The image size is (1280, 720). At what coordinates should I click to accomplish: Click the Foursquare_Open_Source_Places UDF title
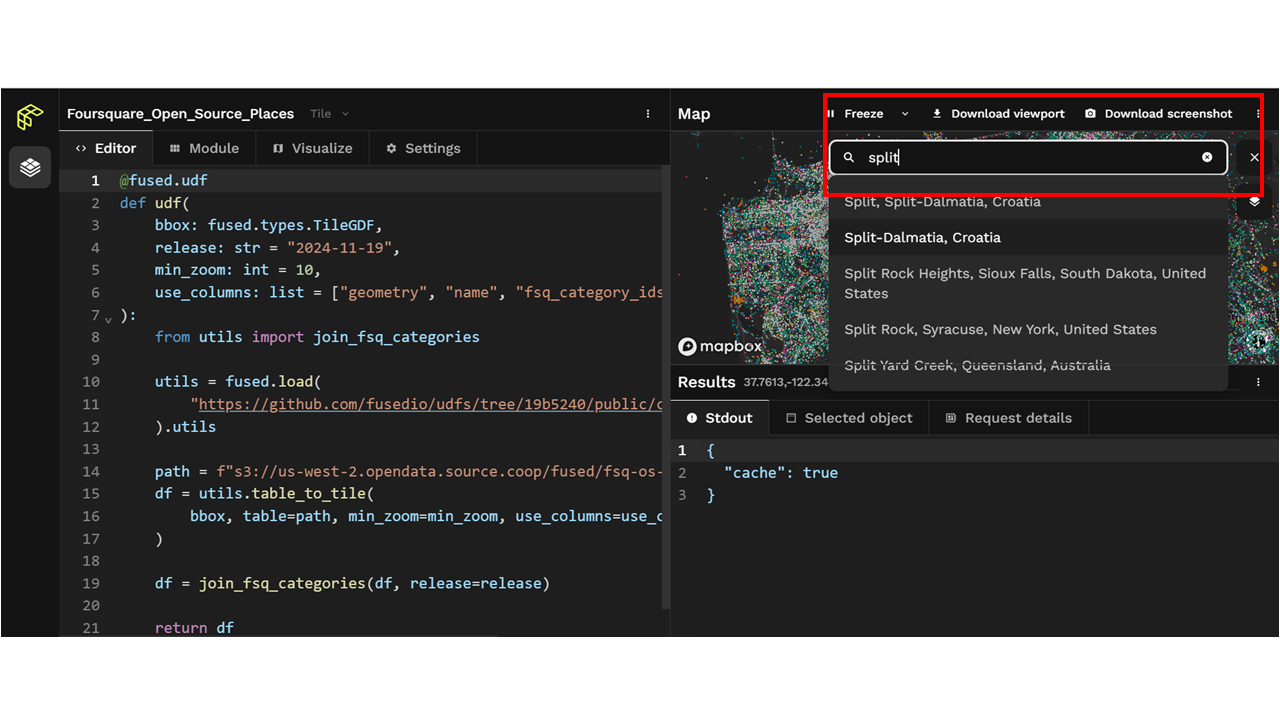pyautogui.click(x=180, y=114)
